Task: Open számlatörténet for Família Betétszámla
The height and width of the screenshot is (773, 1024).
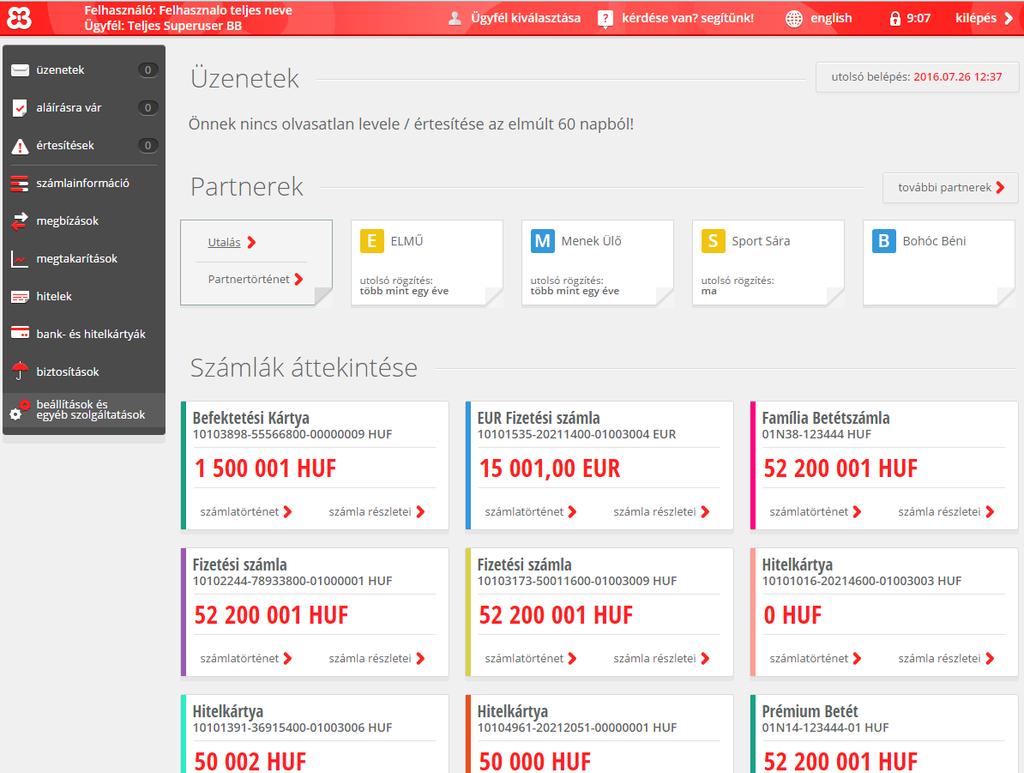Action: point(815,512)
